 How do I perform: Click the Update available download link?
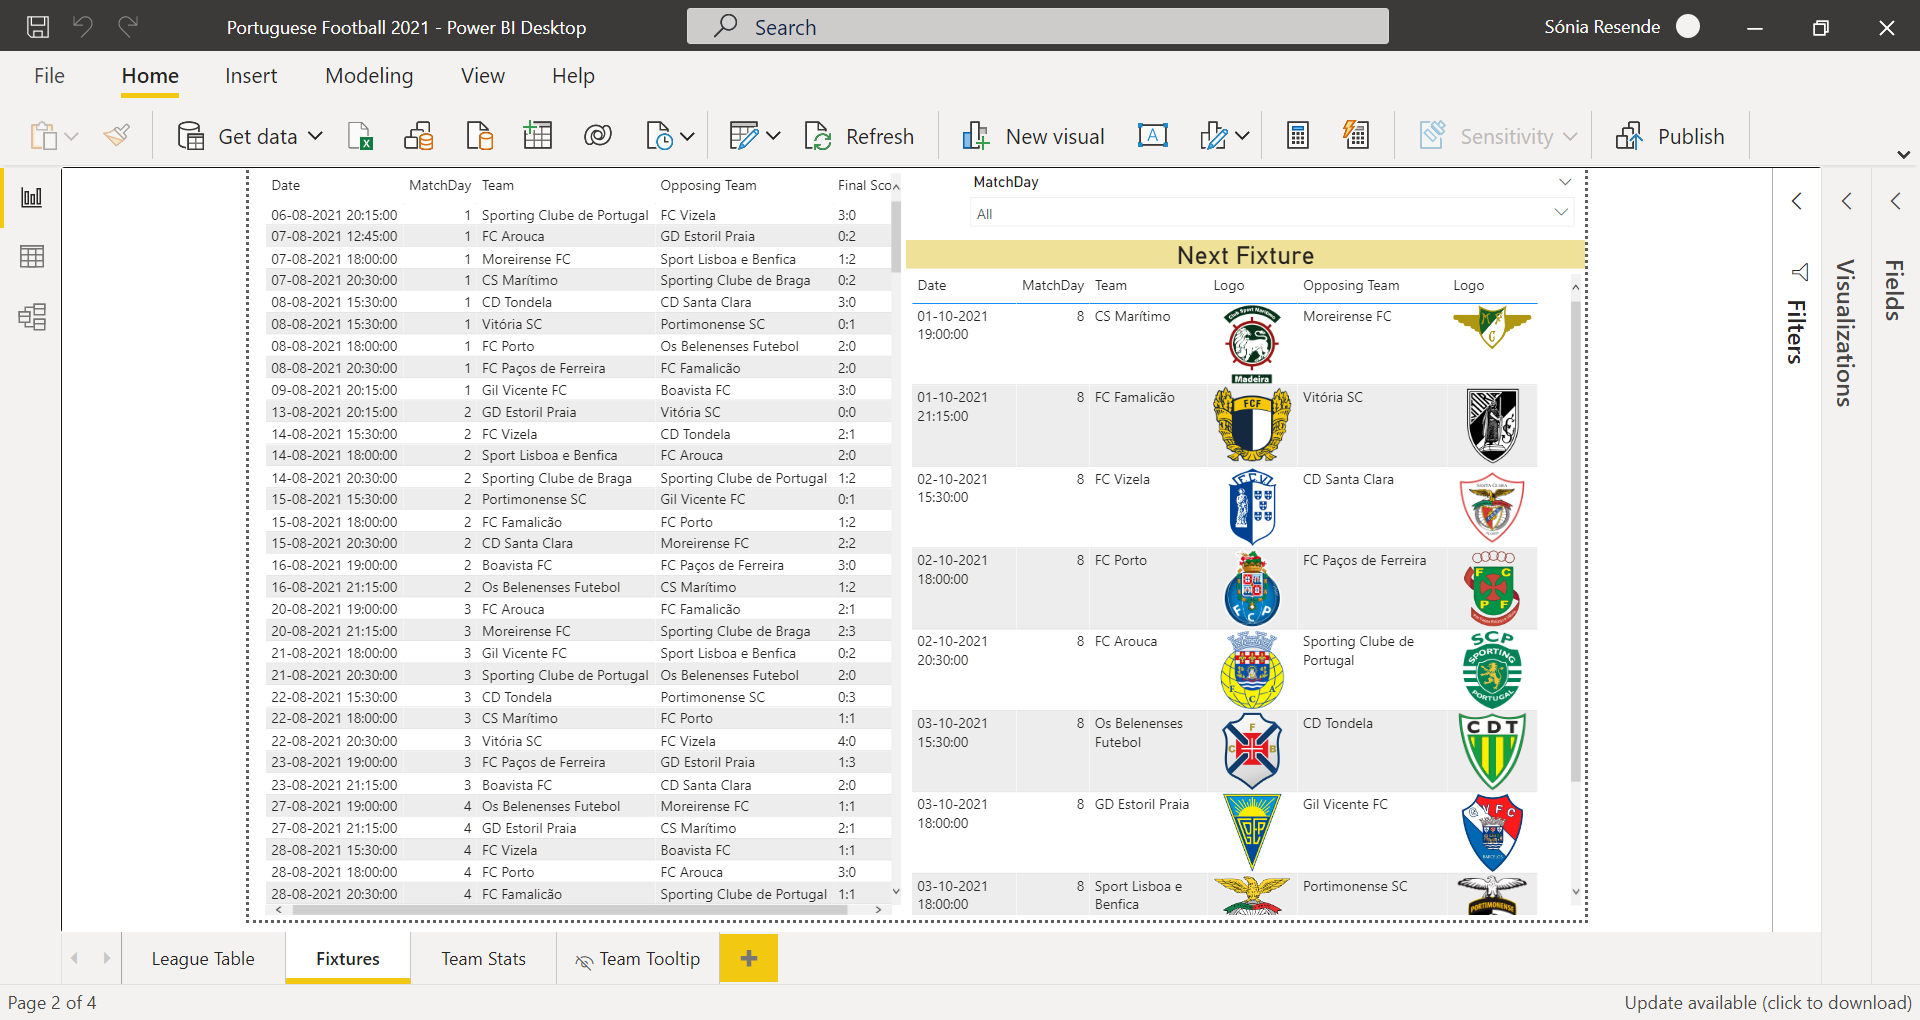1766,1002
